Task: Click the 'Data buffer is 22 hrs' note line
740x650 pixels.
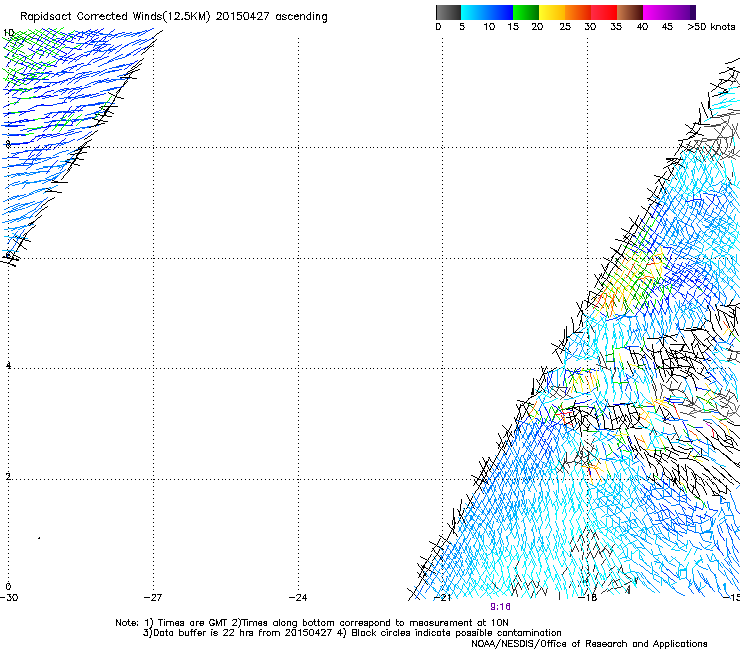Action: click(352, 633)
